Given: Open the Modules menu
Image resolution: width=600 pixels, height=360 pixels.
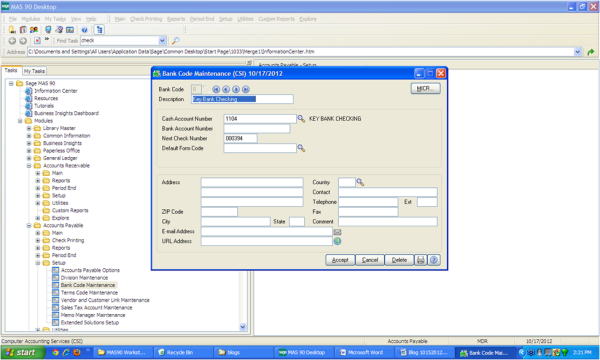Looking at the screenshot, I should tap(31, 19).
